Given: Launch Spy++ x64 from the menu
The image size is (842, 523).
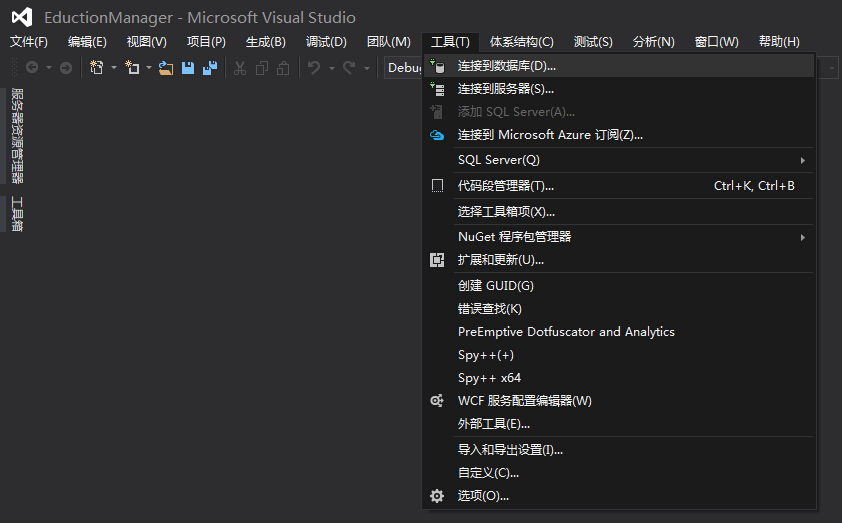Looking at the screenshot, I should (619, 378).
